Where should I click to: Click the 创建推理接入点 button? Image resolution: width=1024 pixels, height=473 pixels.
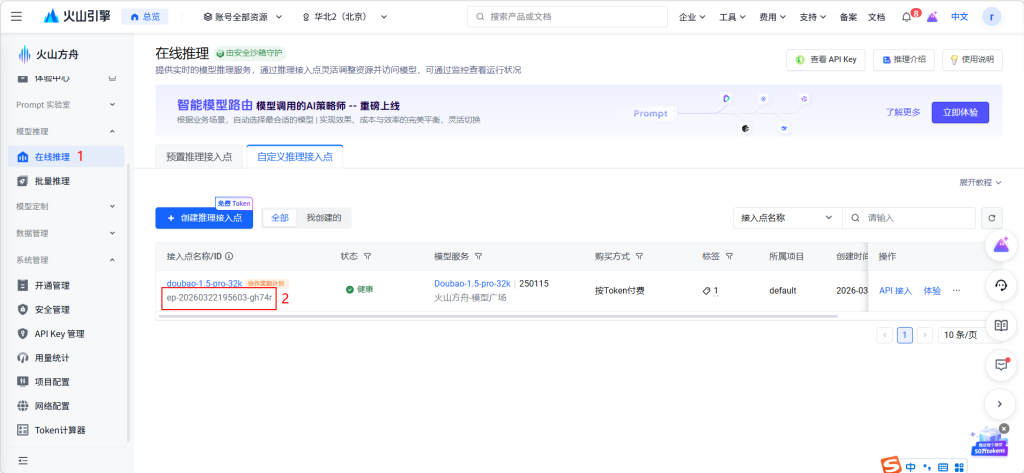(x=204, y=218)
